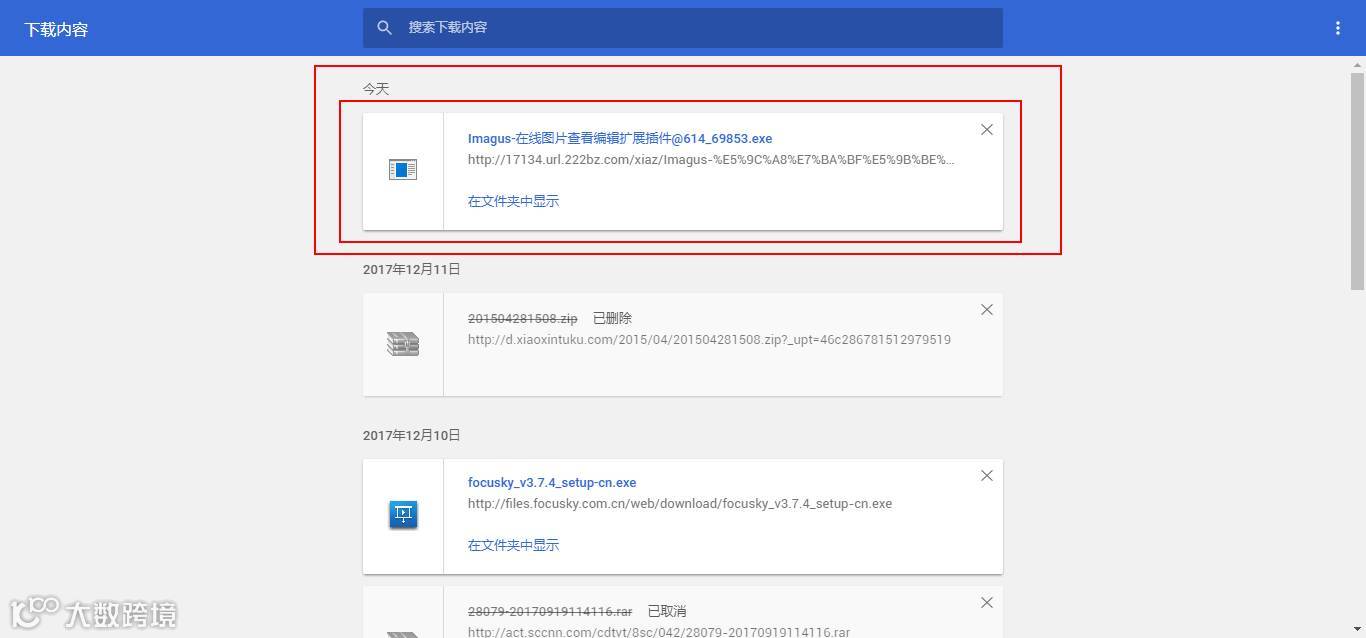Open the three-dot more actions menu

1337,28
